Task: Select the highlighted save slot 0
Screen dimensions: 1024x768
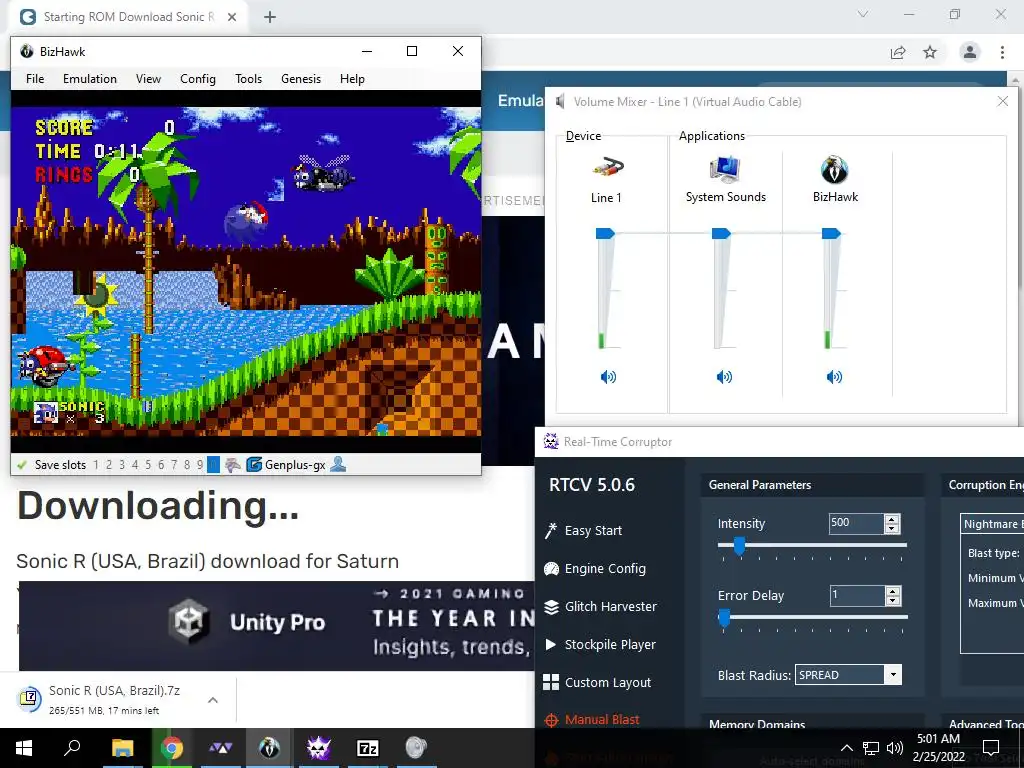Action: (214, 465)
